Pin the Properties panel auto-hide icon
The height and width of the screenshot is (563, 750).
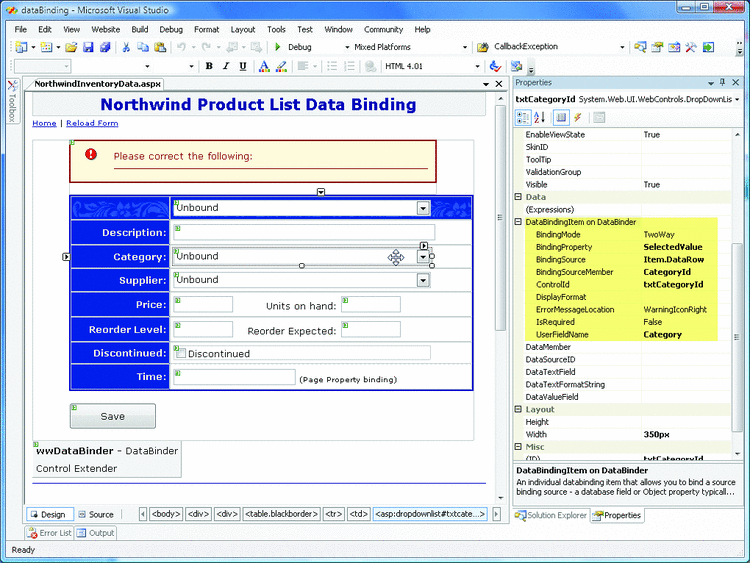723,82
